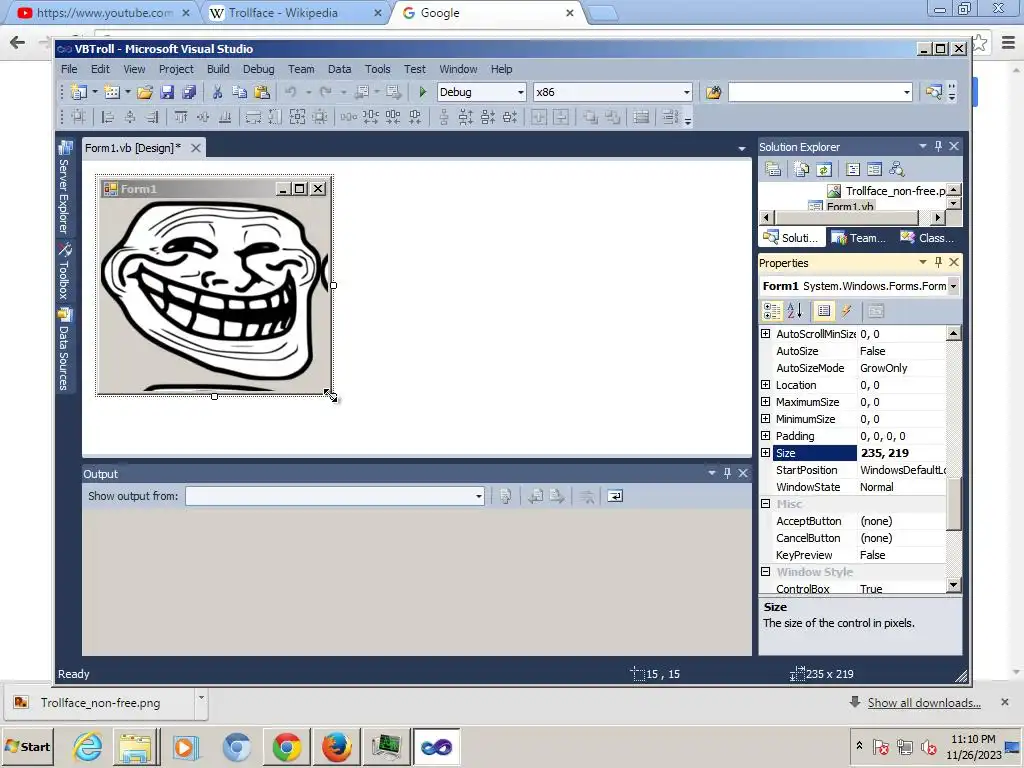Click the Align Centers layout icon
The height and width of the screenshot is (768, 1024).
pos(130,117)
